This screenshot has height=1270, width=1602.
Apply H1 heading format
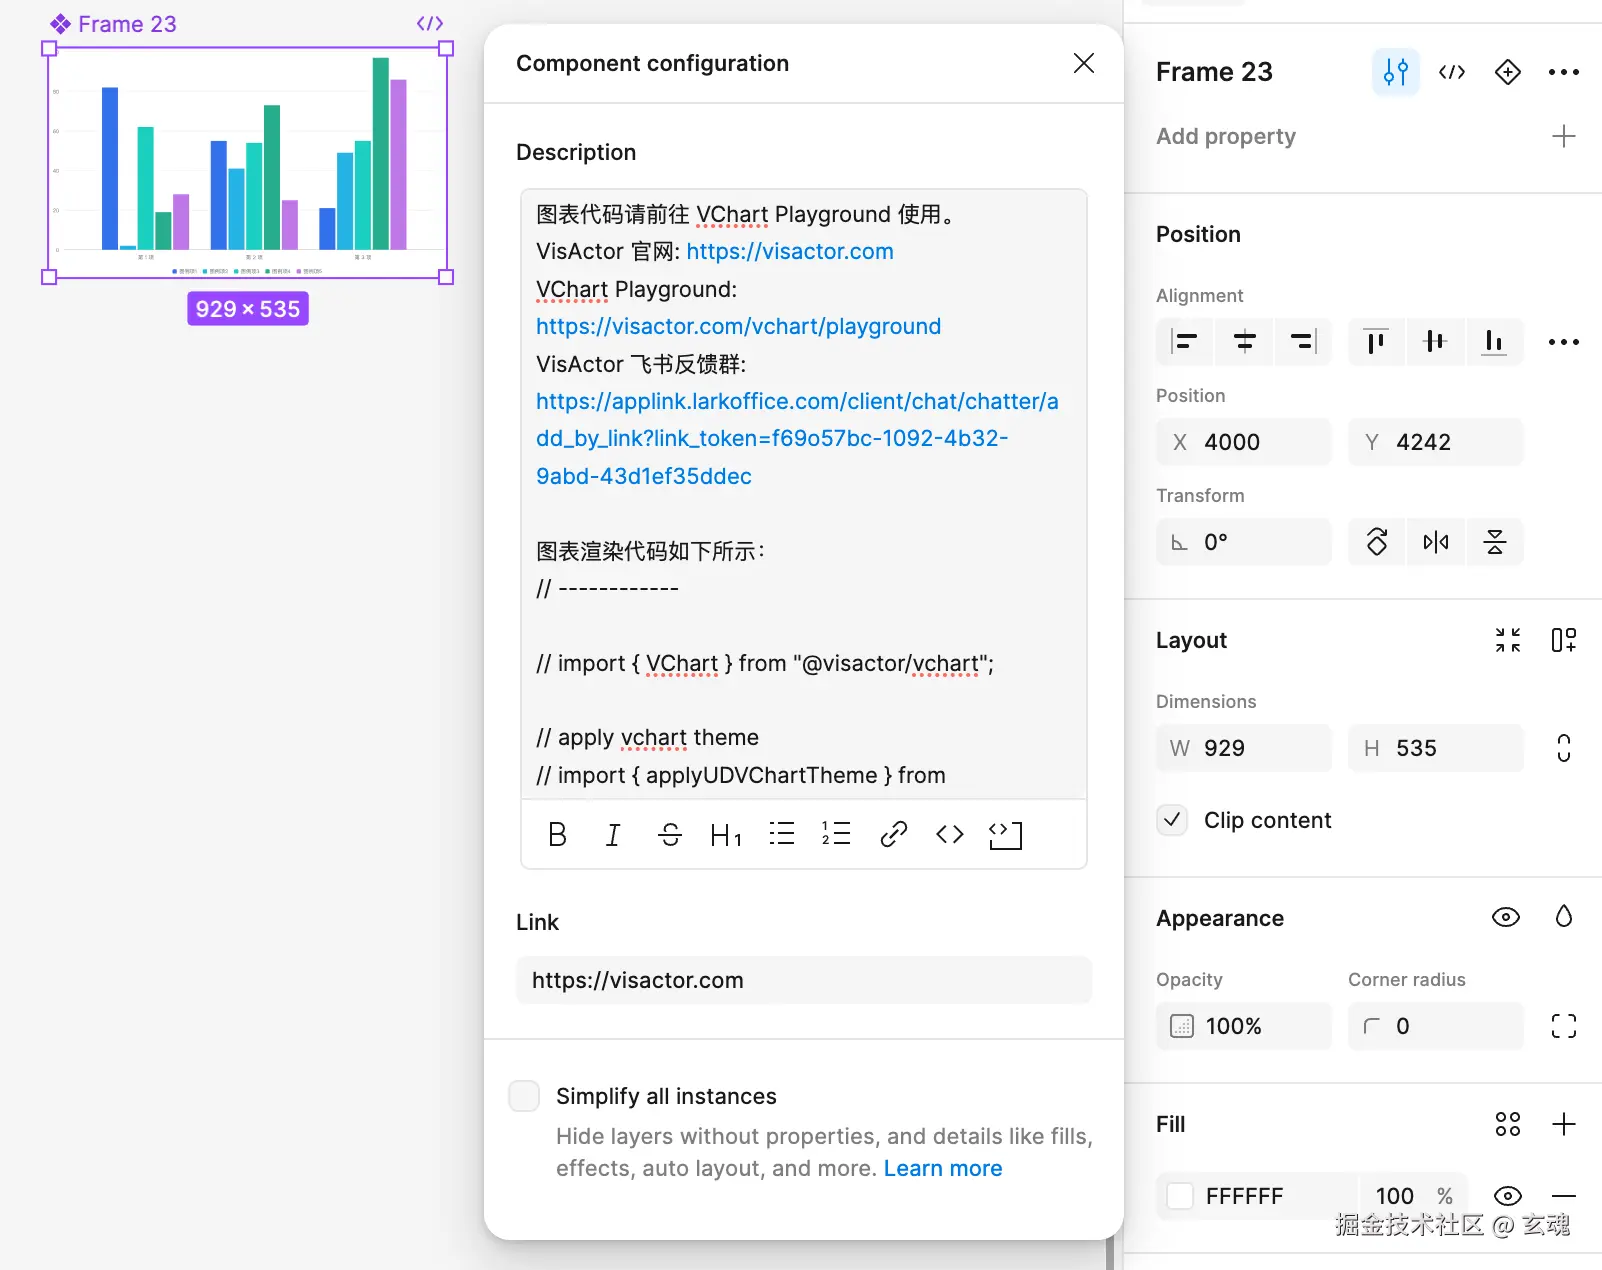pos(726,834)
